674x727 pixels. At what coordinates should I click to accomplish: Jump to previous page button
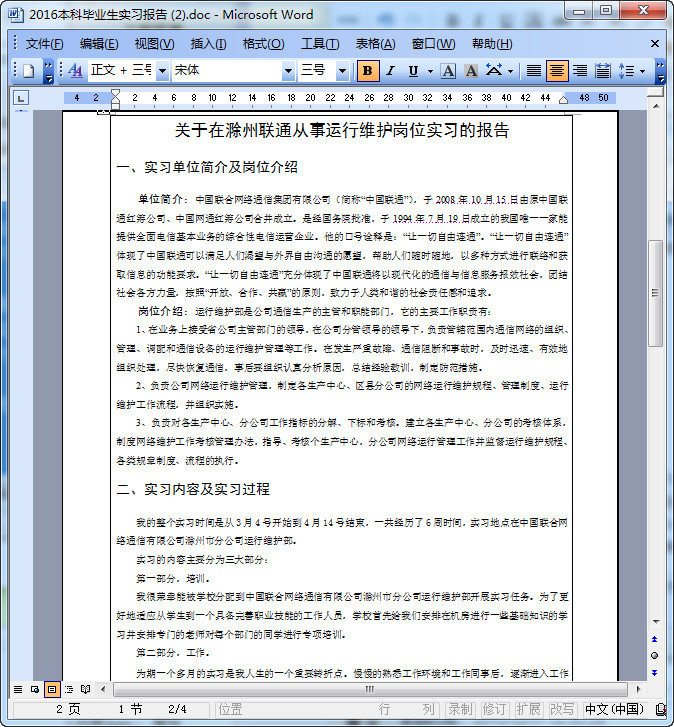click(x=655, y=639)
